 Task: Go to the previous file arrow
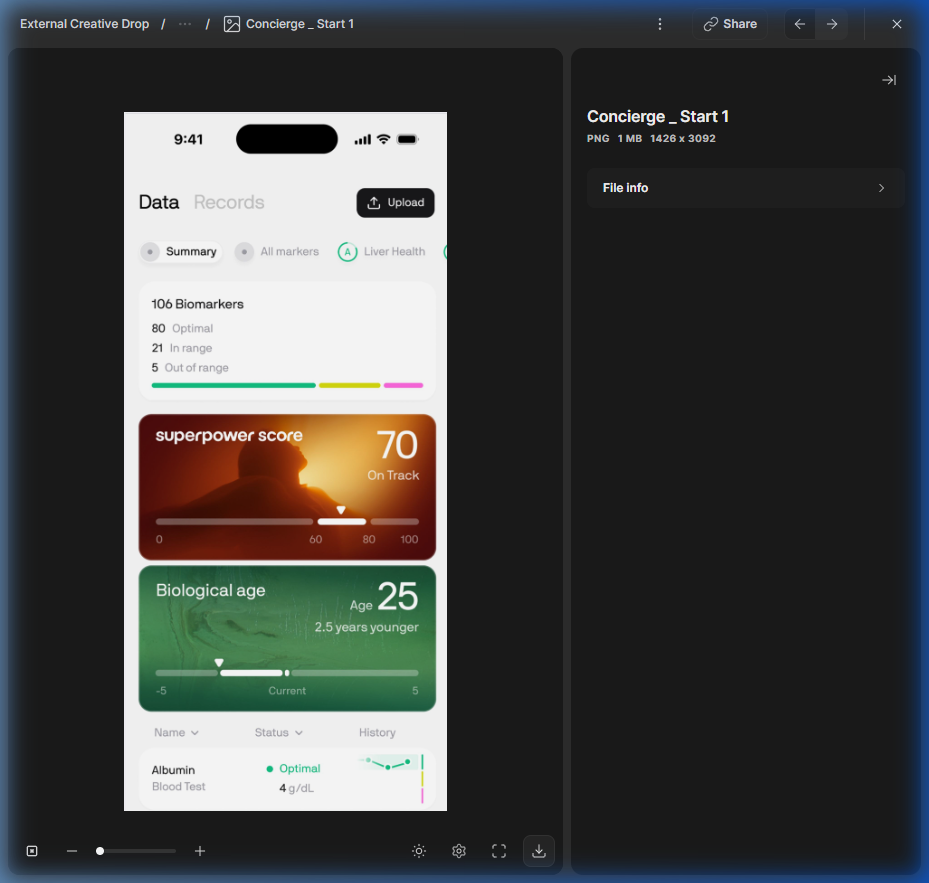(799, 24)
